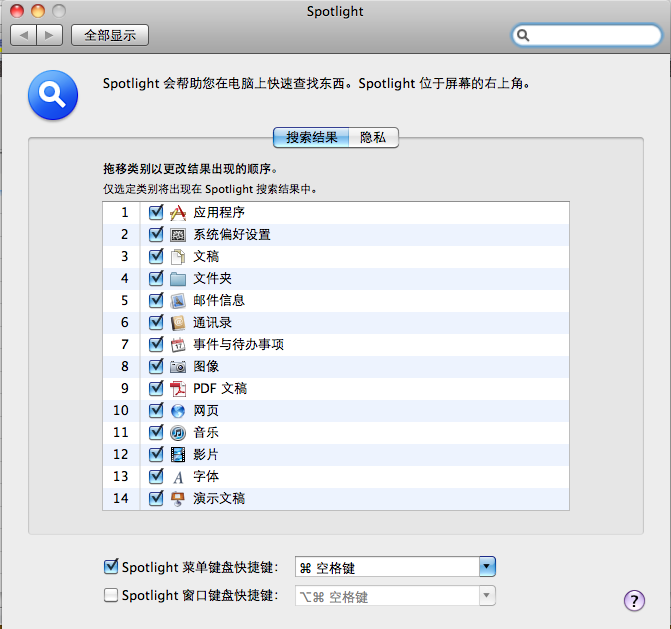Click the 音乐 iTunes icon

[x=178, y=433]
